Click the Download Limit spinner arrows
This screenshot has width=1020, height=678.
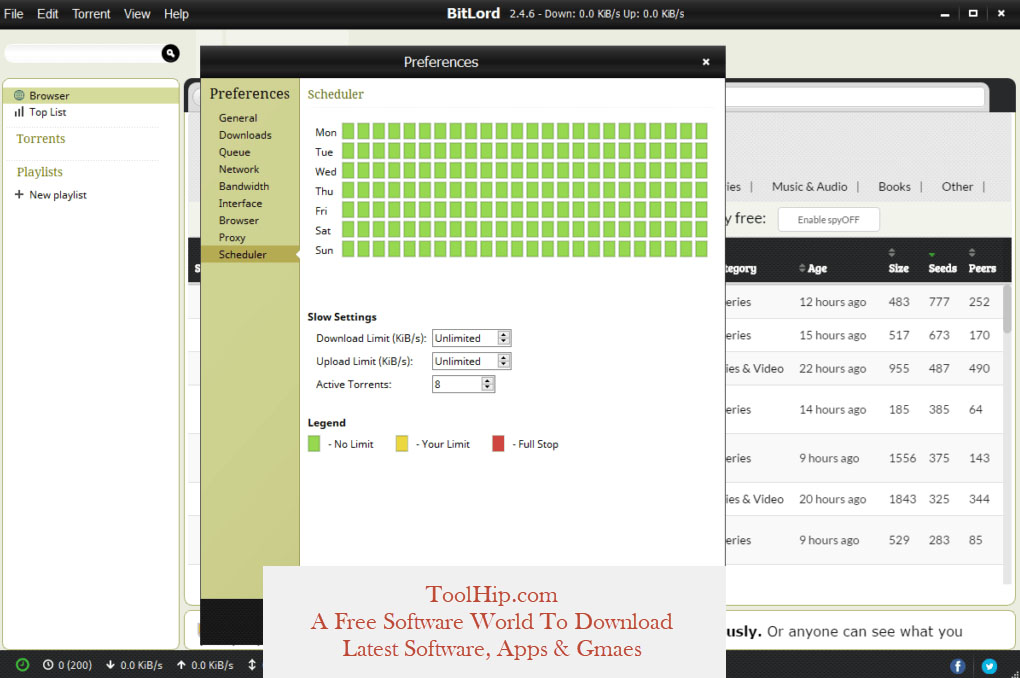pyautogui.click(x=503, y=338)
